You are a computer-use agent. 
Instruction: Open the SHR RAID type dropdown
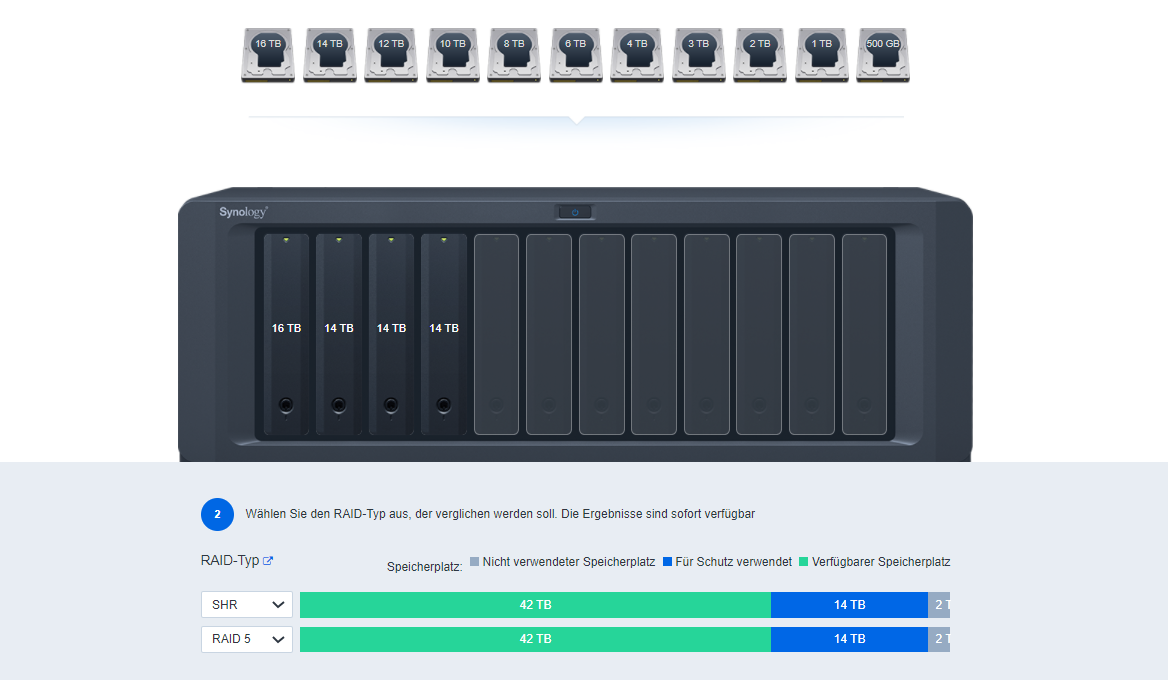click(x=247, y=605)
